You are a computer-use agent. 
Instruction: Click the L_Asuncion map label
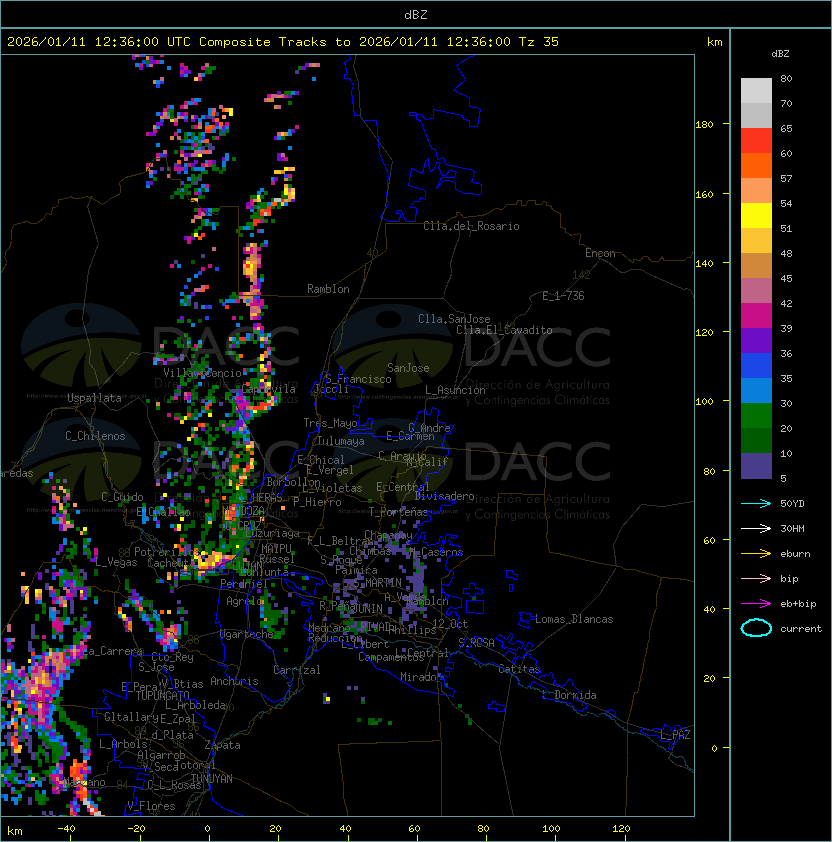point(455,390)
